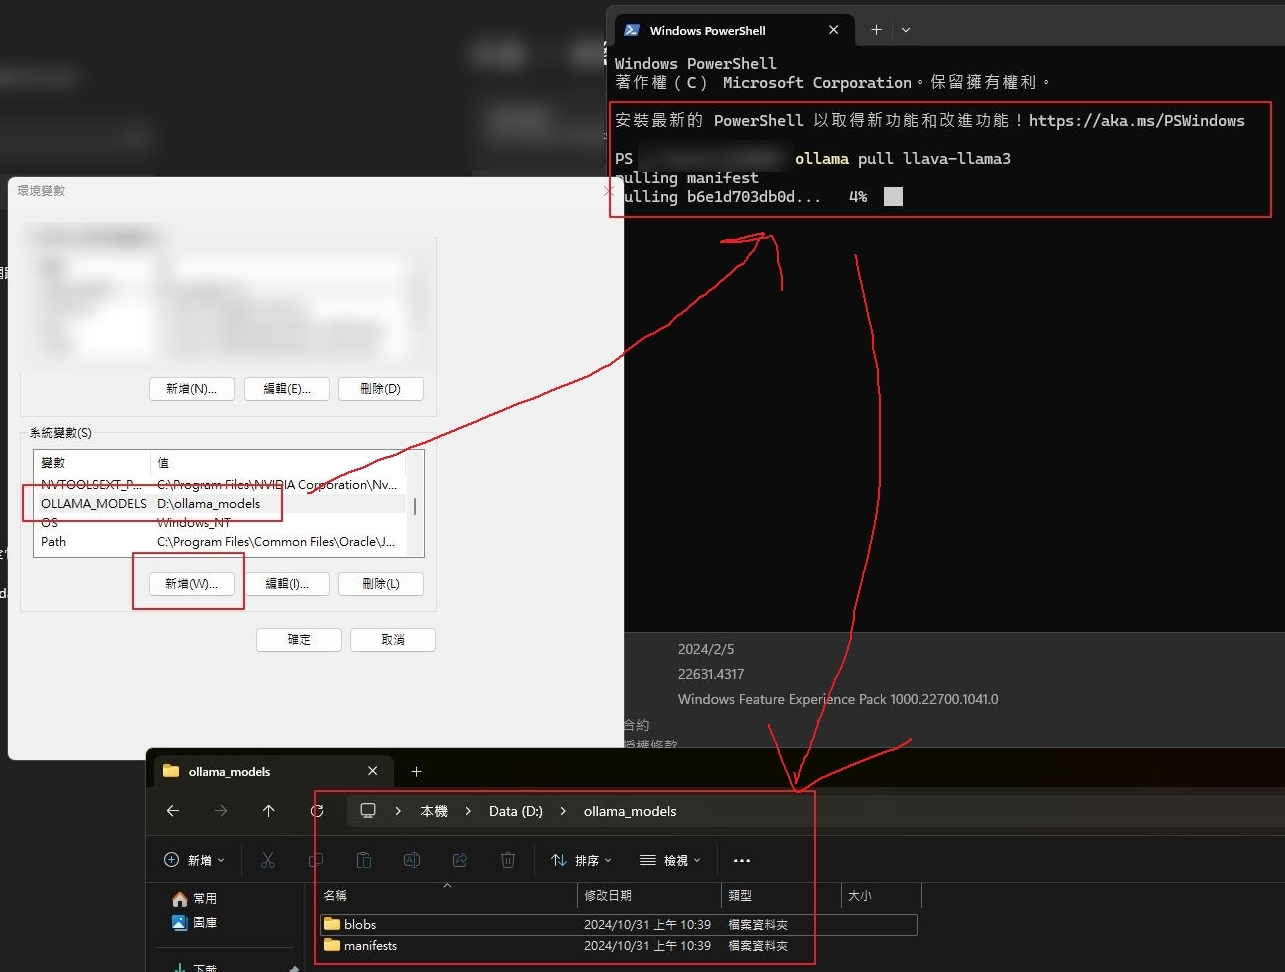Sort by 修改日期 column header

(649, 895)
